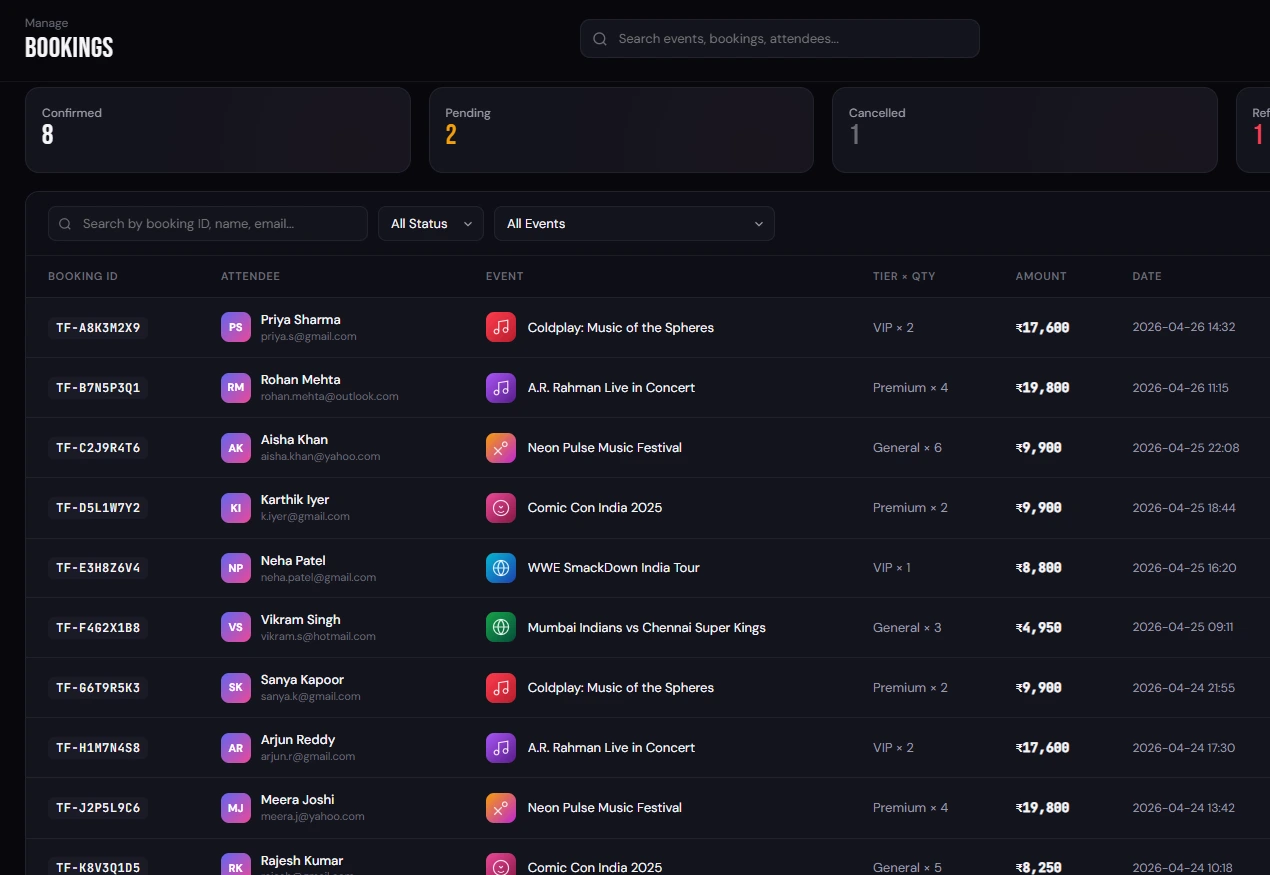Select the Confirmed stats card
The width and height of the screenshot is (1270, 875).
point(218,130)
